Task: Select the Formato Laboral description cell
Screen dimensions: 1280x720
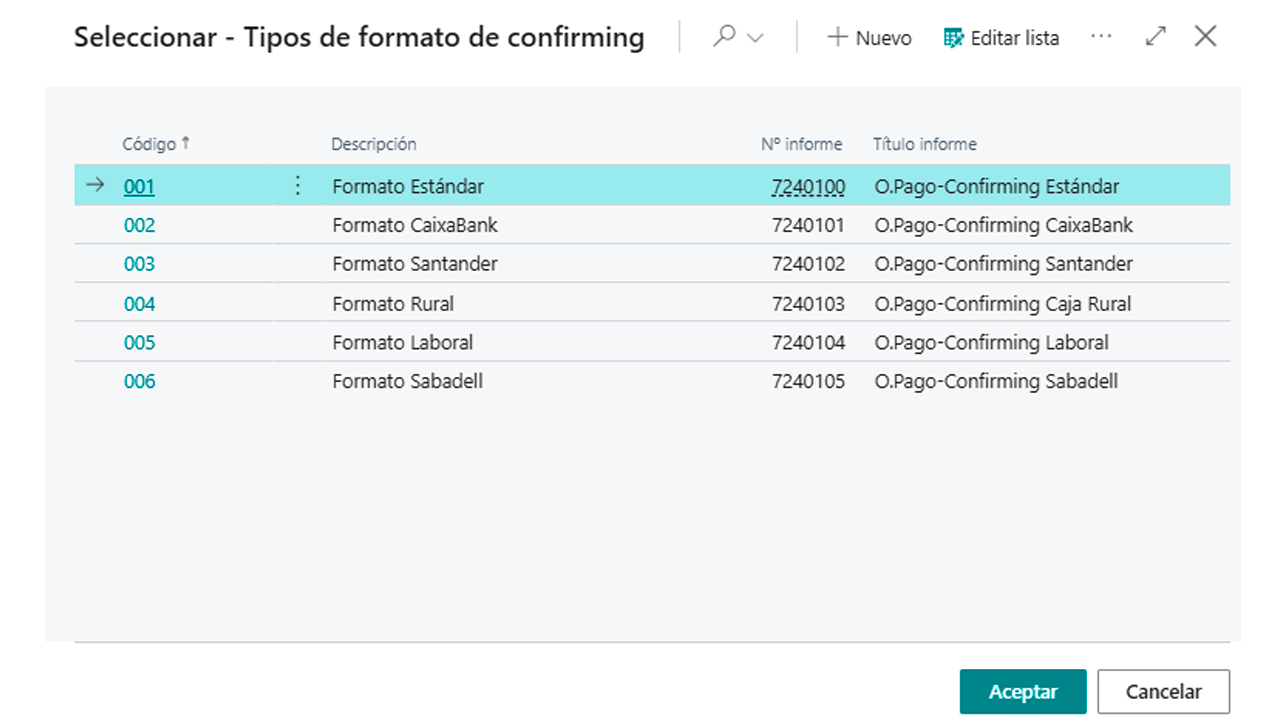Action: coord(402,343)
